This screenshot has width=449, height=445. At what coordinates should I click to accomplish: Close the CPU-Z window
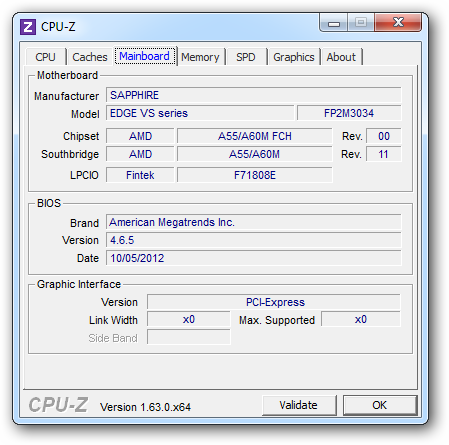tap(398, 23)
